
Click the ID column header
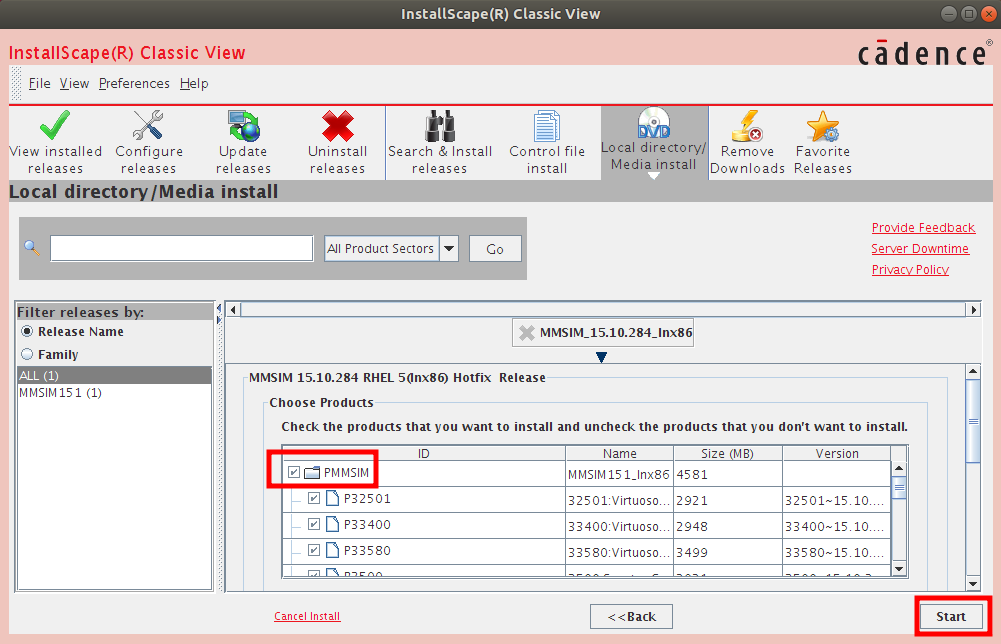point(424,453)
